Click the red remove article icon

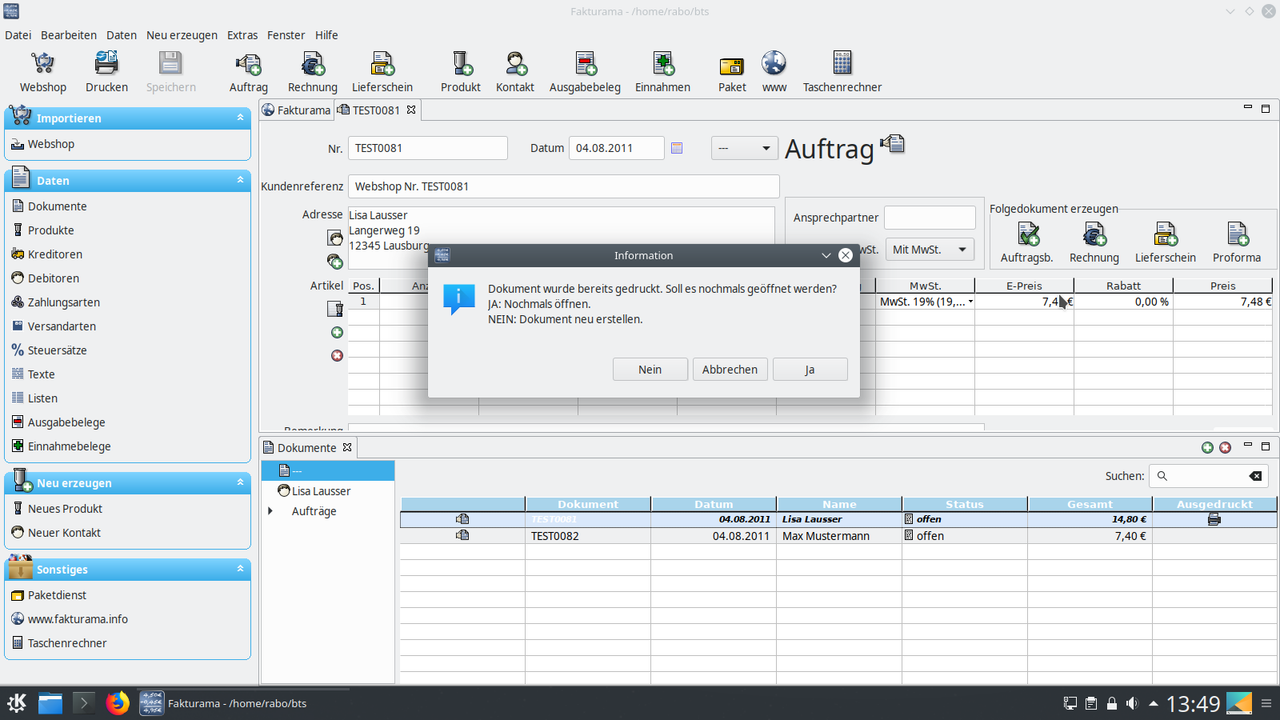337,355
